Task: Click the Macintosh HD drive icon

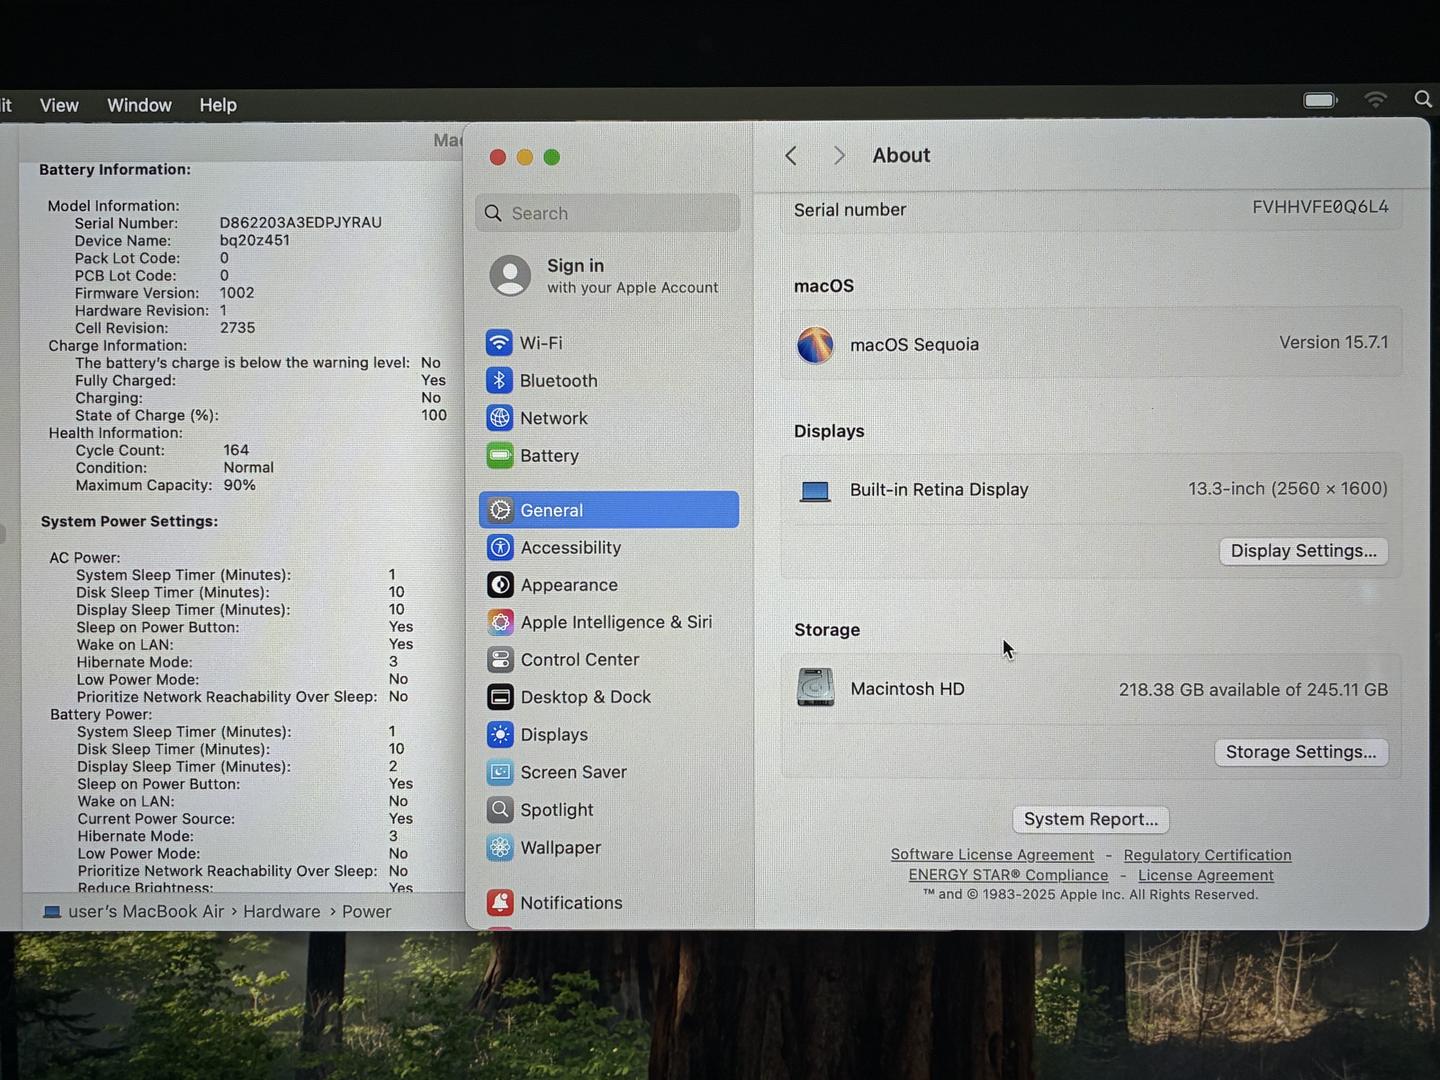Action: tap(815, 688)
